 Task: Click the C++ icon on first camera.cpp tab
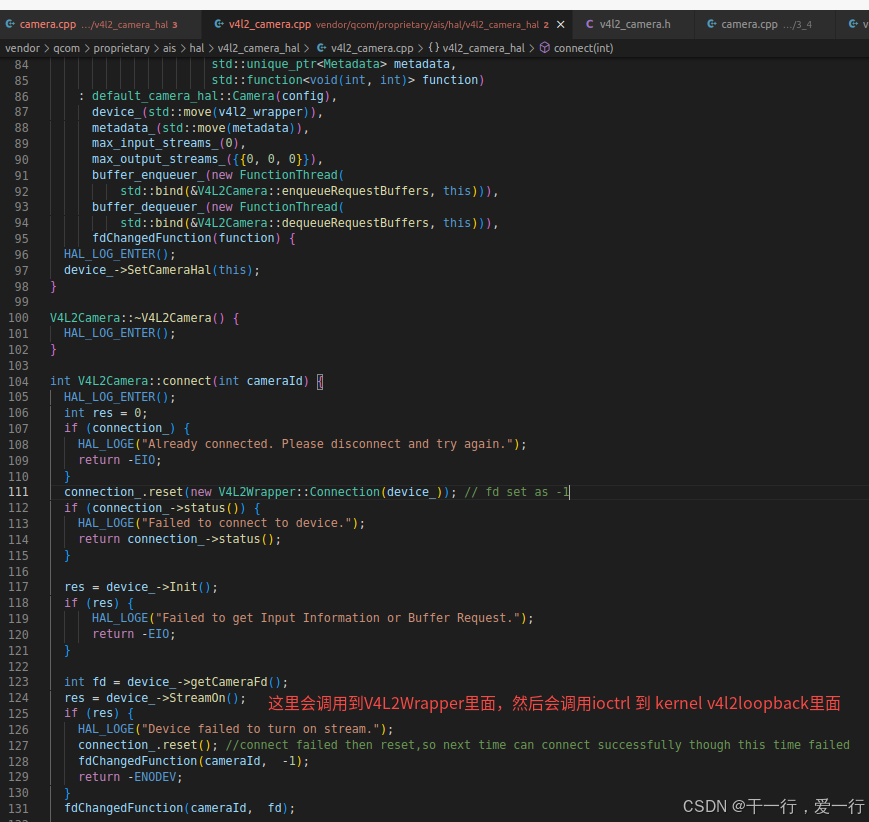point(10,24)
